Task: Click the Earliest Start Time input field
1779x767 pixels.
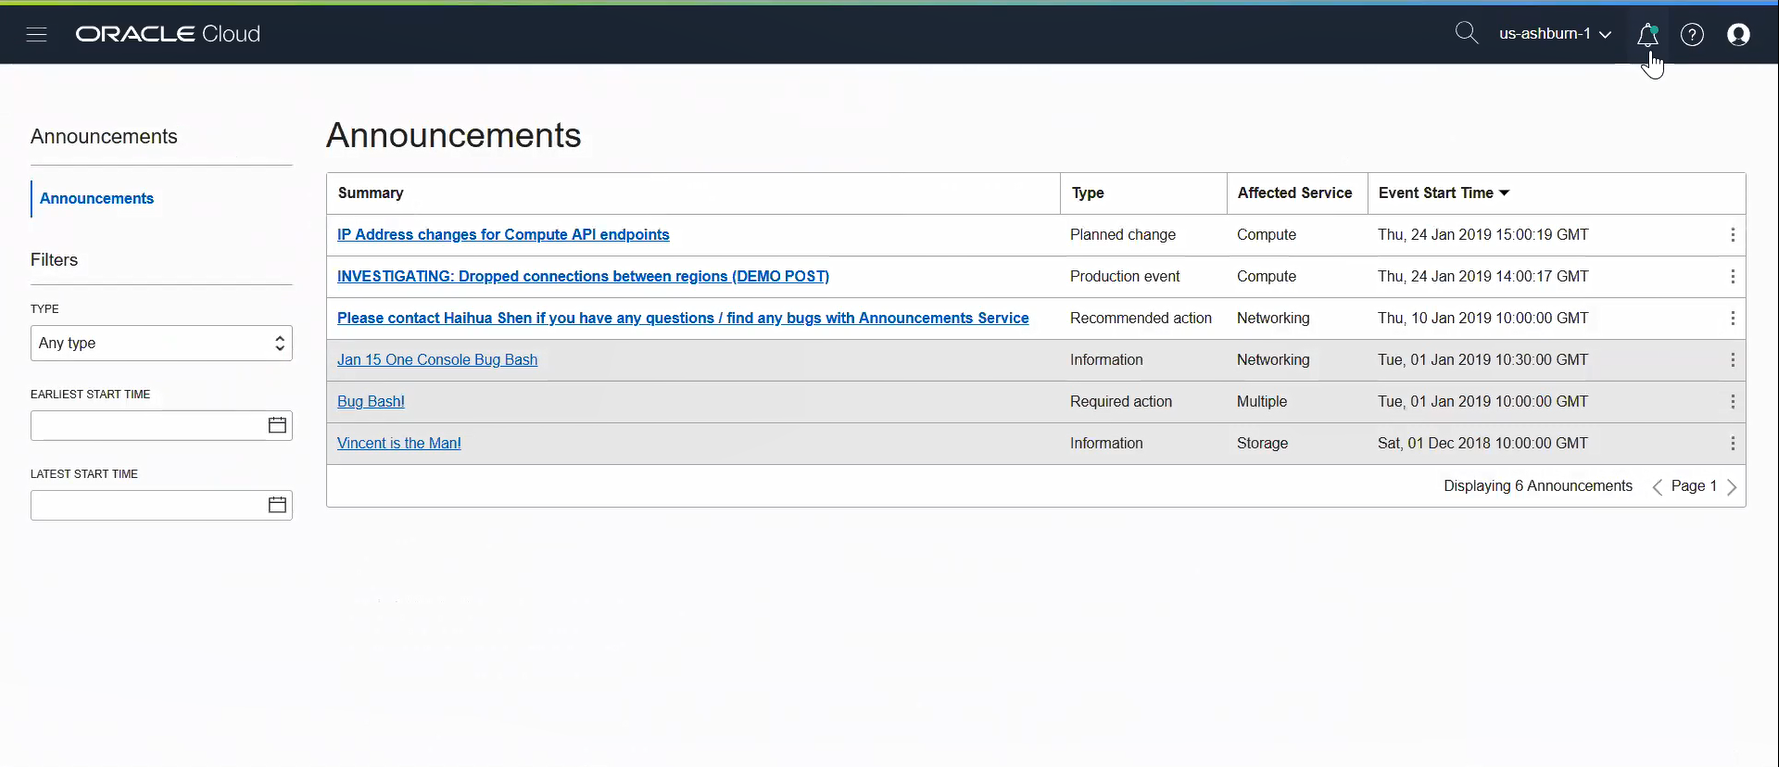Action: point(146,425)
